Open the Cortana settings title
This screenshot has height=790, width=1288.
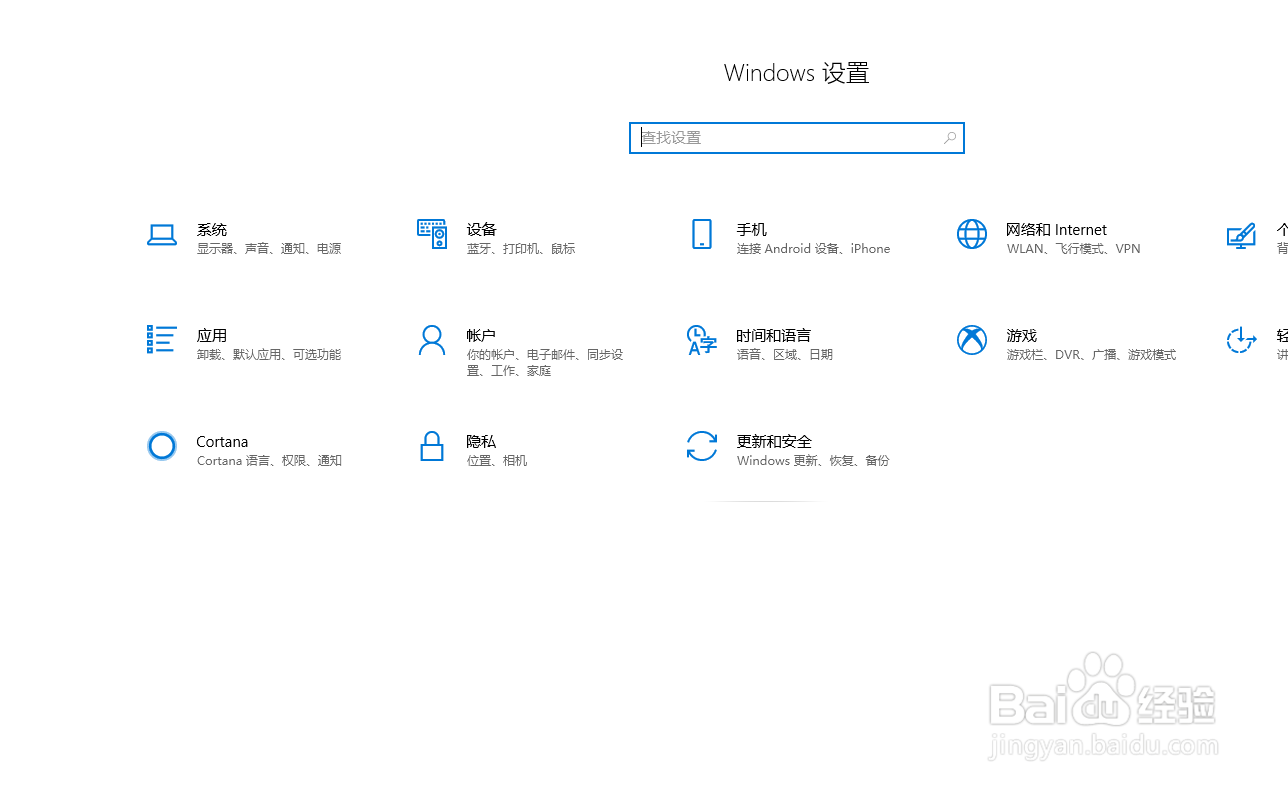[222, 442]
